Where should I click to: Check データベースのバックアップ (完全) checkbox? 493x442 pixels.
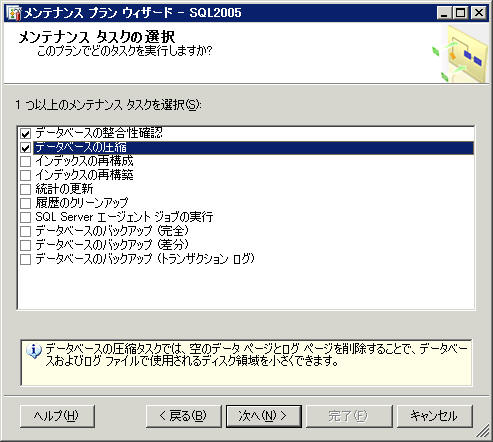pyautogui.click(x=26, y=231)
